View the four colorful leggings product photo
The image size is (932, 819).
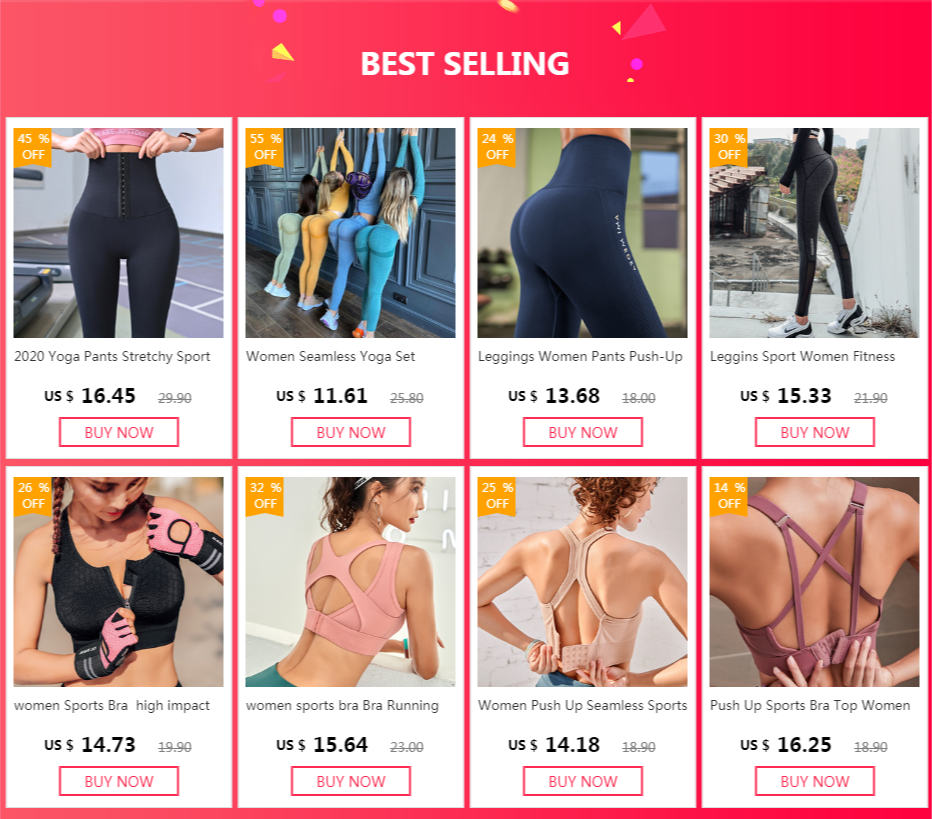click(x=351, y=233)
